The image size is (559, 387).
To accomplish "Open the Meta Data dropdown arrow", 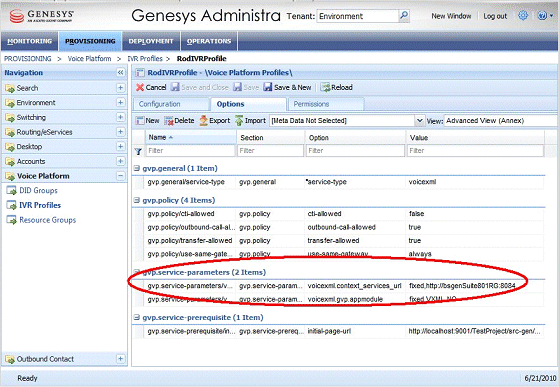I will tap(420, 120).
